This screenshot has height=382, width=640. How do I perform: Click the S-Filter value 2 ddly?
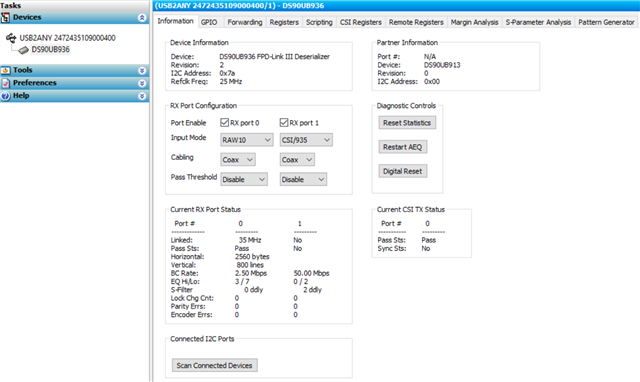coord(312,290)
